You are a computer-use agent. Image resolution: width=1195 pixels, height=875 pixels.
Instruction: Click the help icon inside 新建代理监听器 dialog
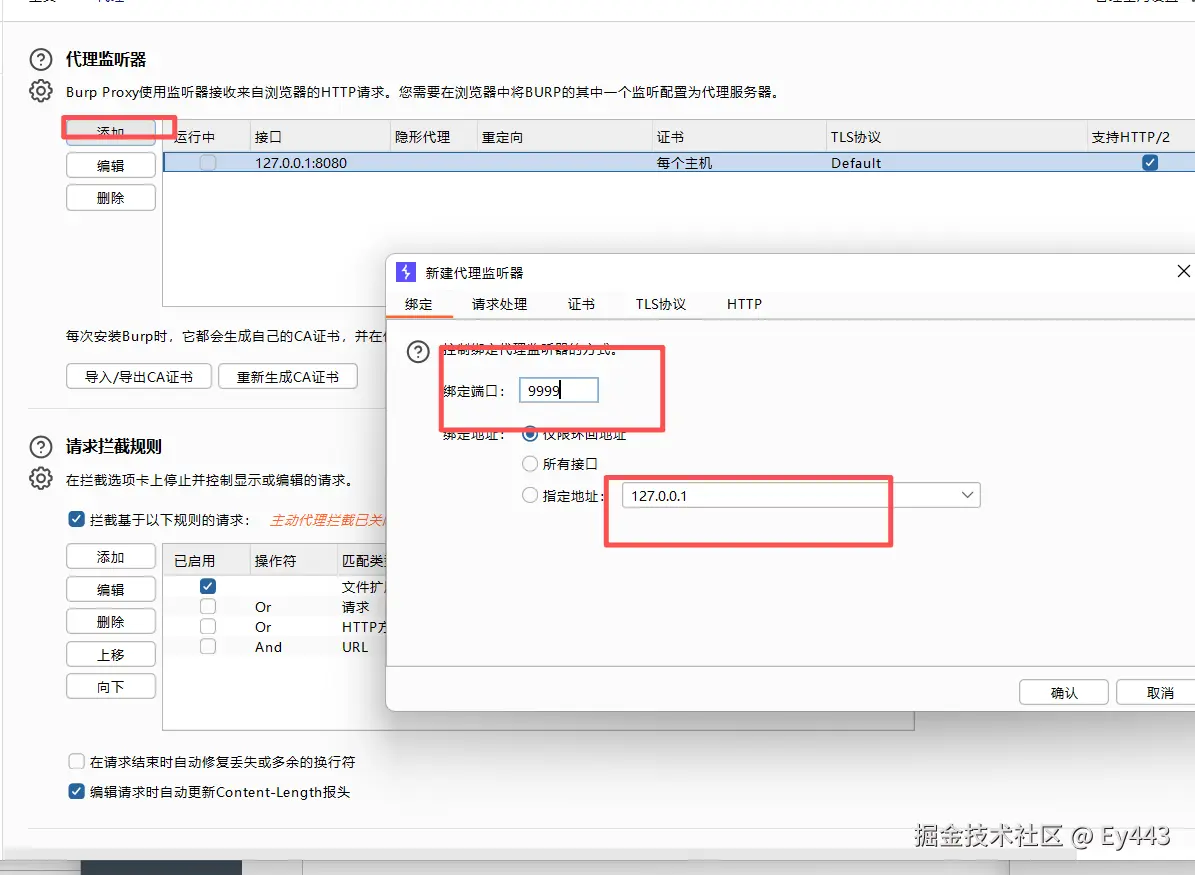[x=418, y=351]
